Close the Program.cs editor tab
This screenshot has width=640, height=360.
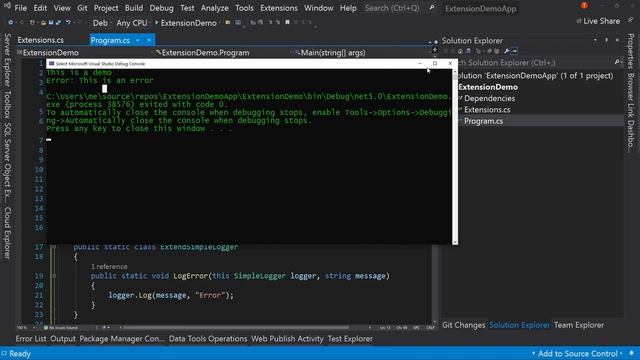pyautogui.click(x=149, y=40)
